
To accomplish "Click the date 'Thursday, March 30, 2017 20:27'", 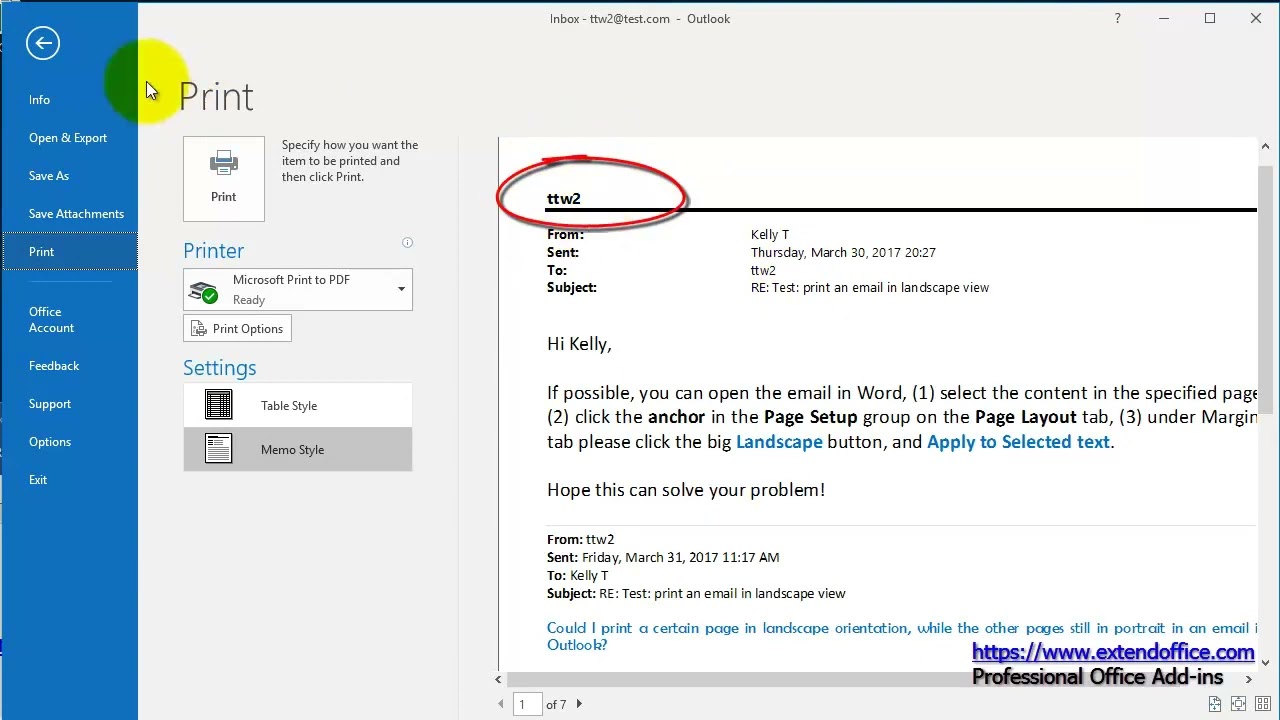I will pos(843,253).
